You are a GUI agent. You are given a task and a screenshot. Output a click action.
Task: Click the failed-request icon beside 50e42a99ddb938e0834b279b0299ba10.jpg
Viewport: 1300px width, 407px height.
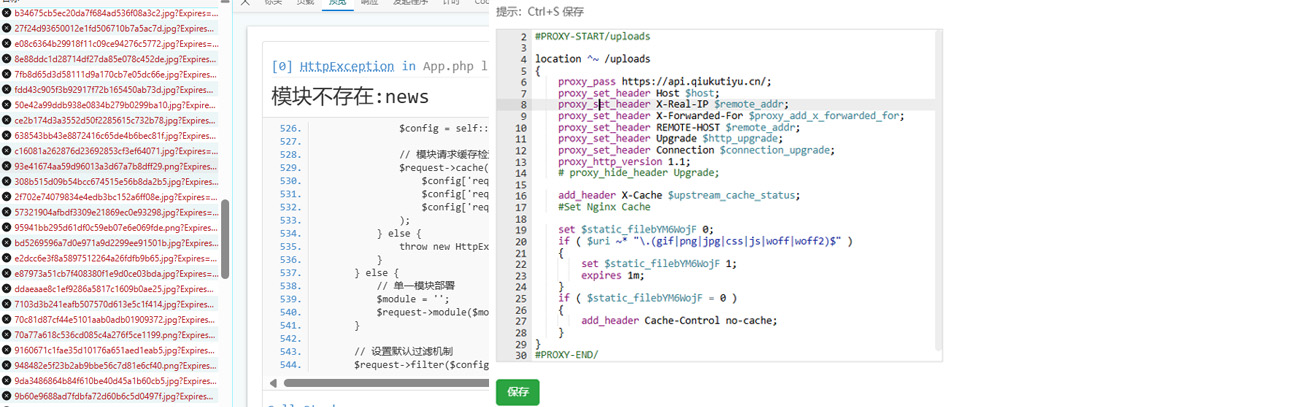pyautogui.click(x=7, y=104)
